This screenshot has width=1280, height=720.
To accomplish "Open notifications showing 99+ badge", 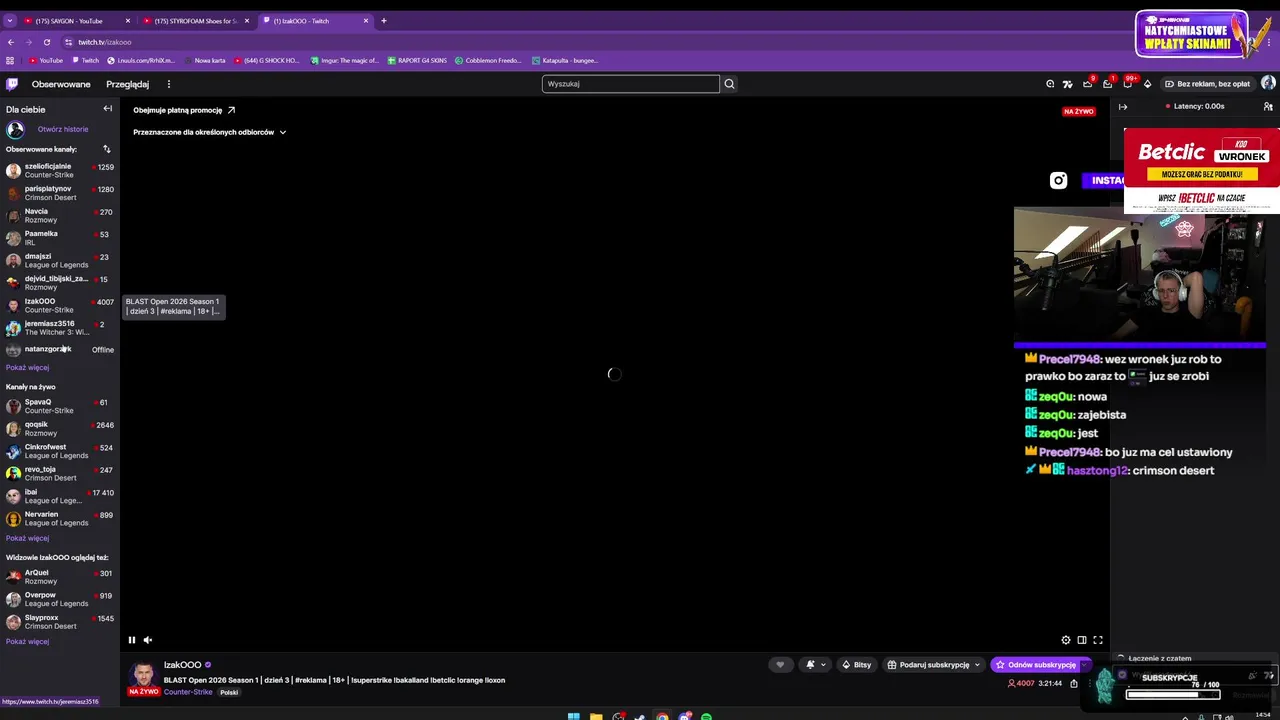I will [x=1127, y=84].
